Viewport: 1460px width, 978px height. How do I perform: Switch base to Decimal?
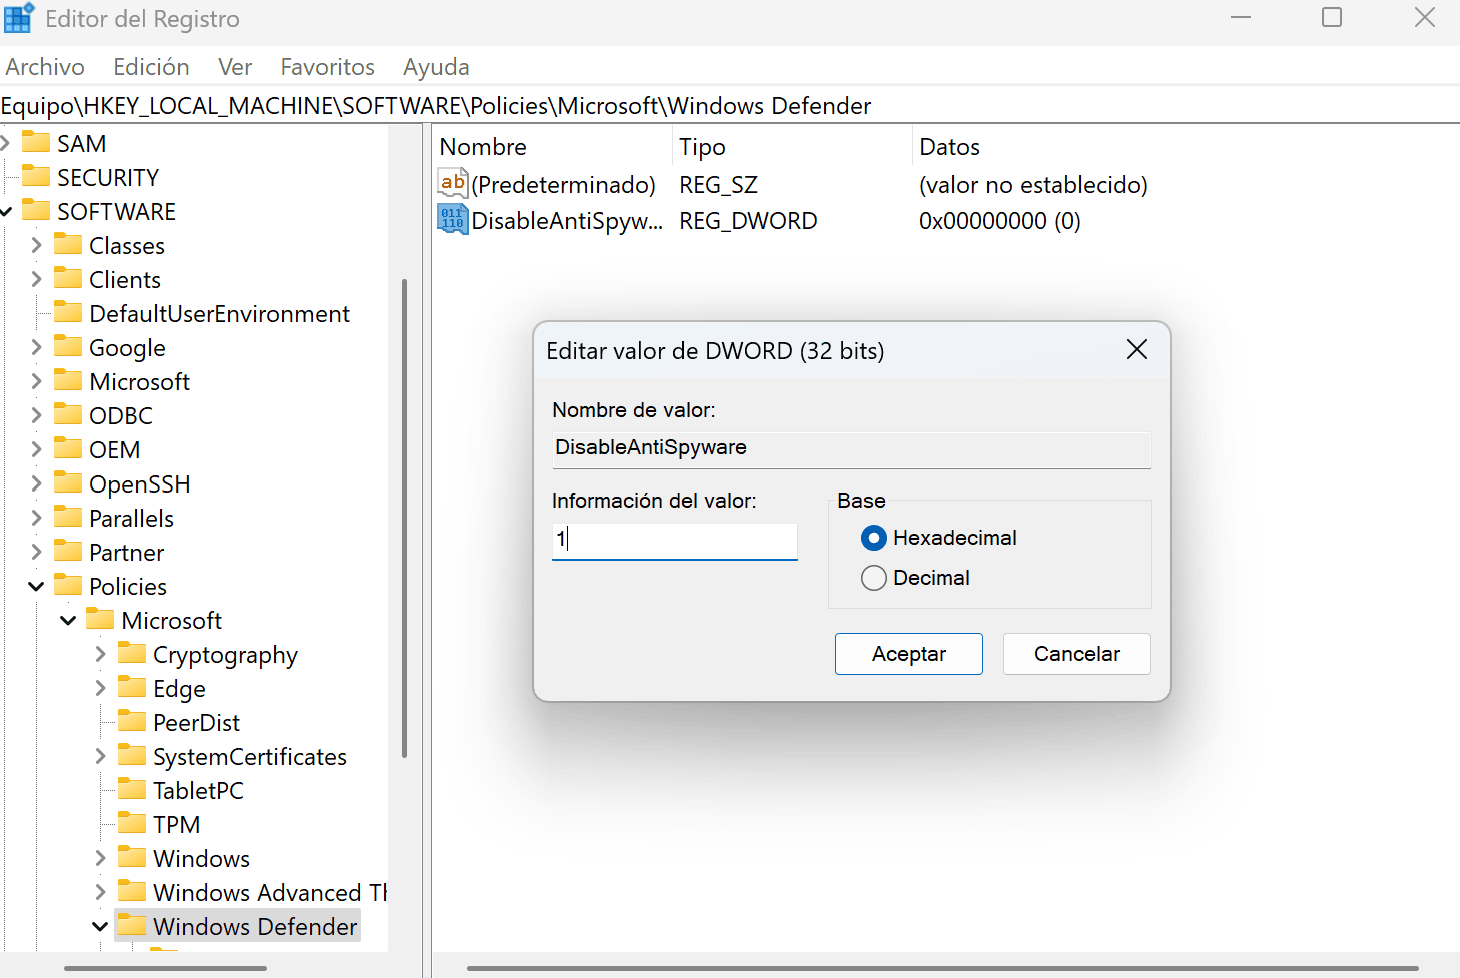tap(874, 577)
